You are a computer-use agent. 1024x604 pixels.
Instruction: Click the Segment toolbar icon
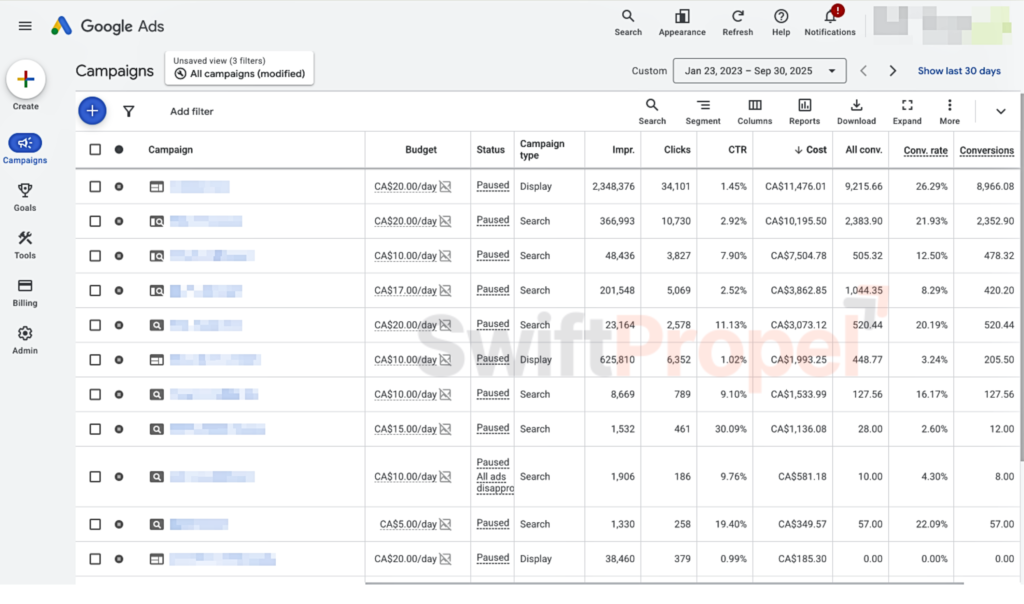[x=703, y=105]
